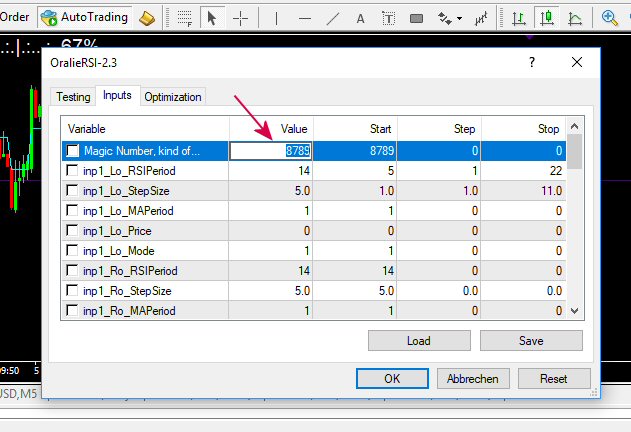Click the inp1_Ro_RSIPeriod start value 14
The image size is (631, 432).
[388, 271]
